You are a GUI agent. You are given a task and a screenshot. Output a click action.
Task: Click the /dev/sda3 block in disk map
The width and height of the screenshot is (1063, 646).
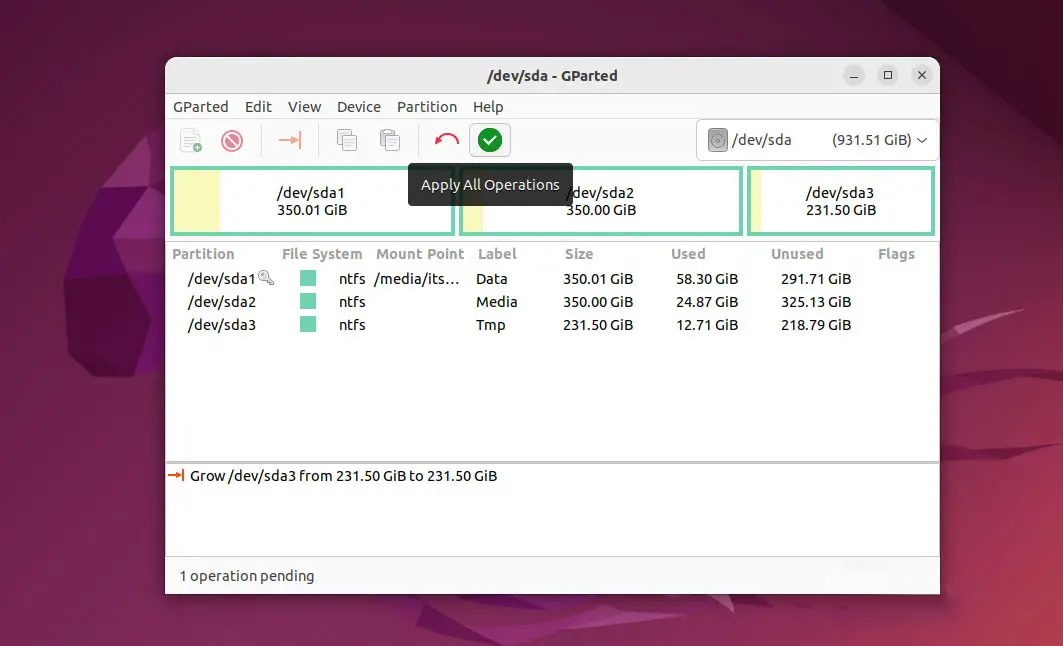coord(841,201)
